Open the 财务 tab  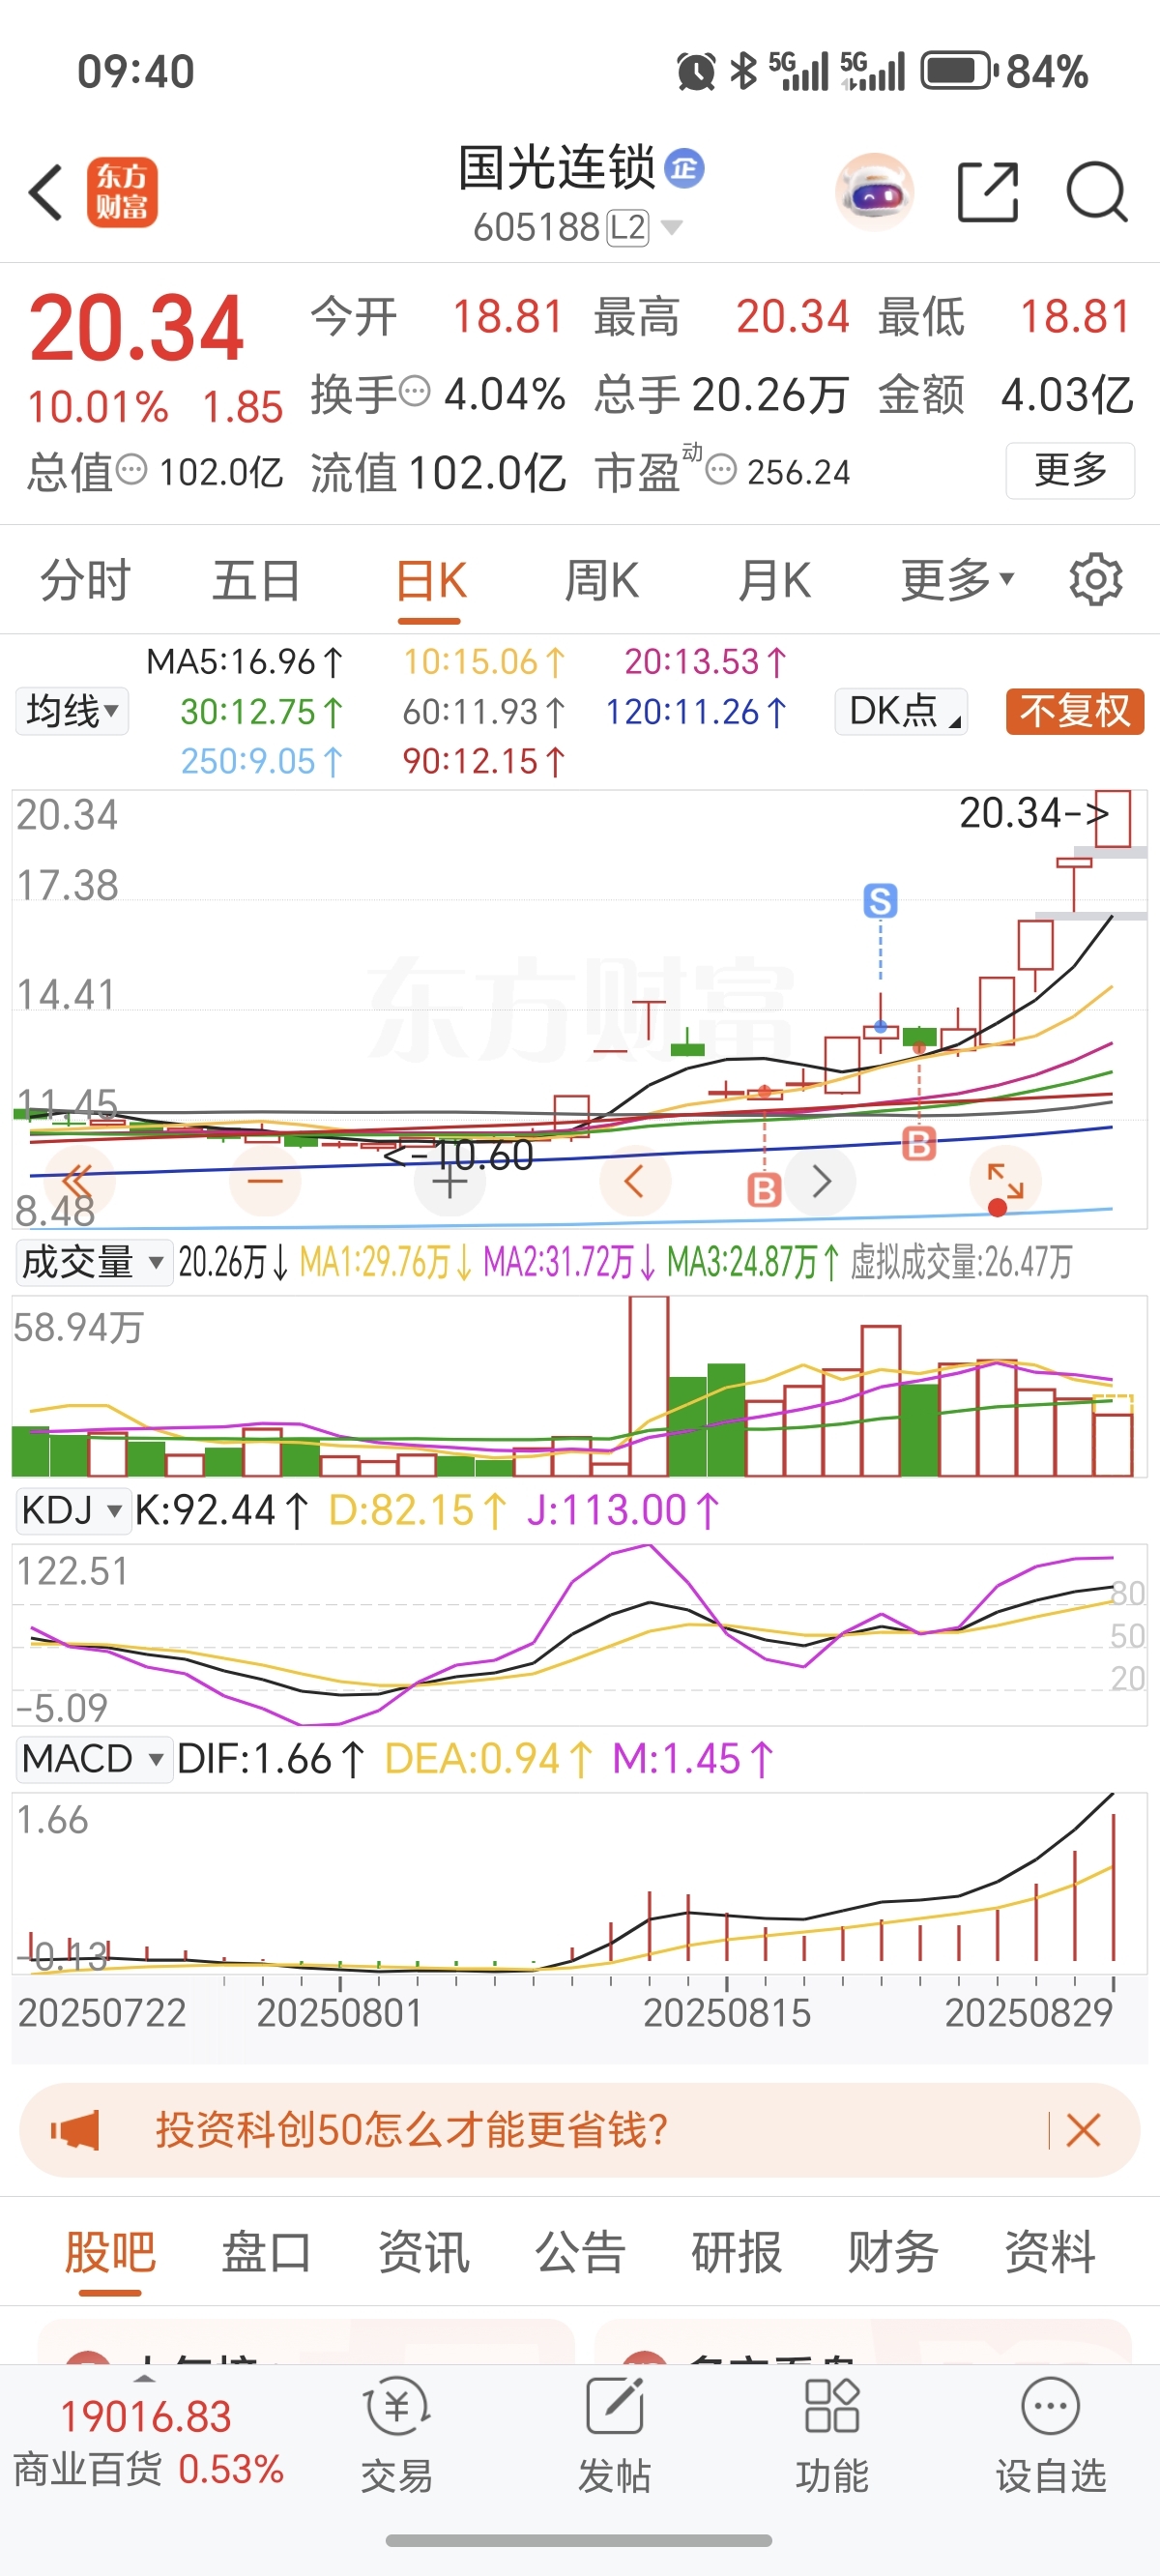(893, 2252)
